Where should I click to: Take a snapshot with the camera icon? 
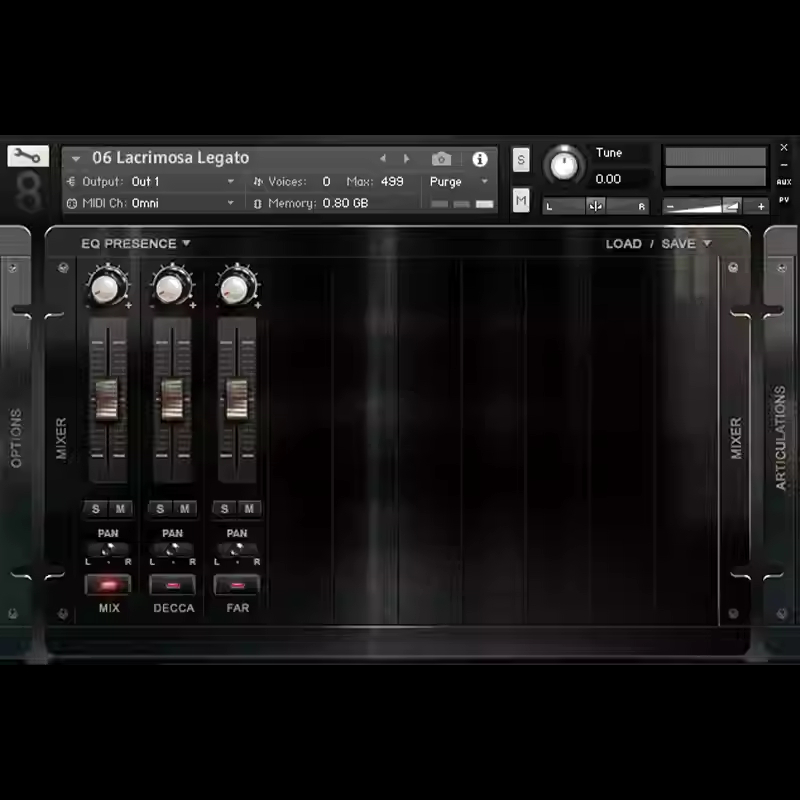click(x=441, y=159)
